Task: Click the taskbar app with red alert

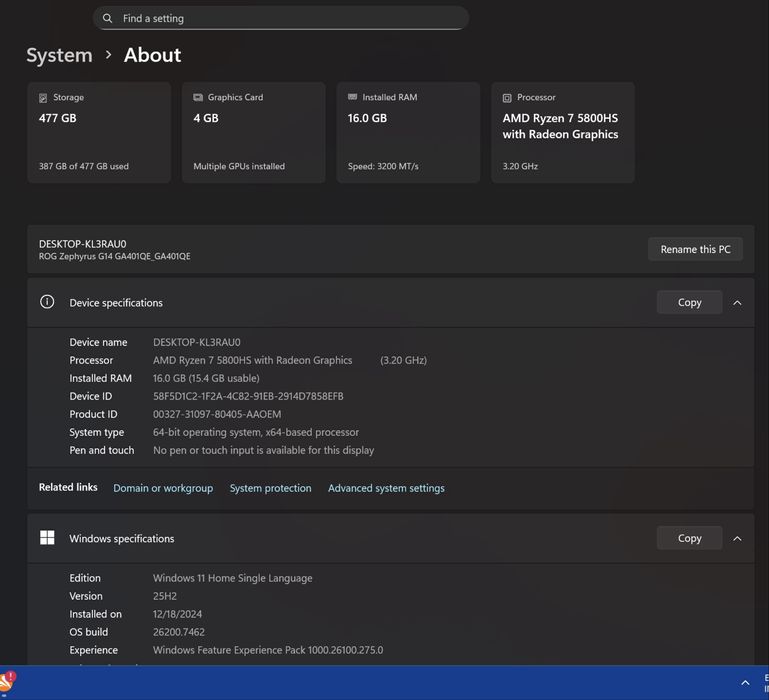Action: click(7, 682)
